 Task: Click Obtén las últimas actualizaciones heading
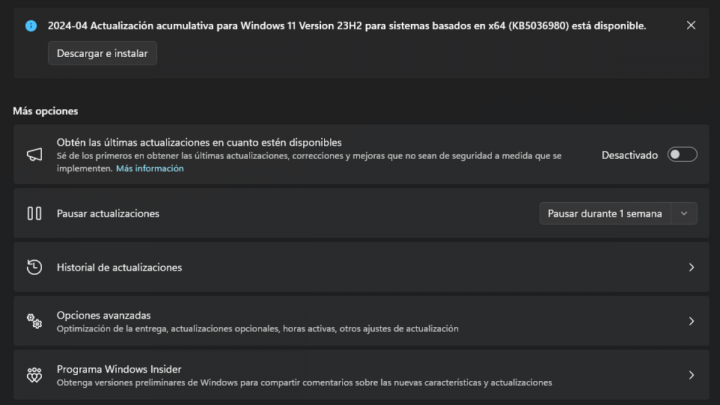tap(199, 142)
